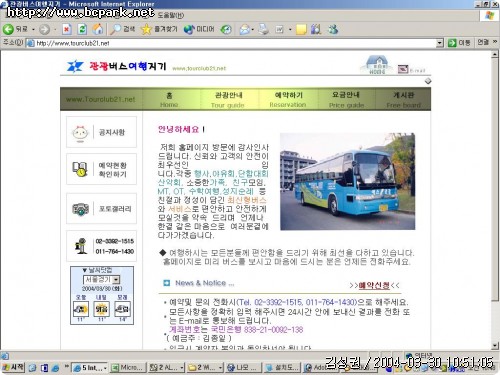Viewport: 500px width, 375px height.
Task: Open the Back button history dropdown arrow
Action: 33,30
